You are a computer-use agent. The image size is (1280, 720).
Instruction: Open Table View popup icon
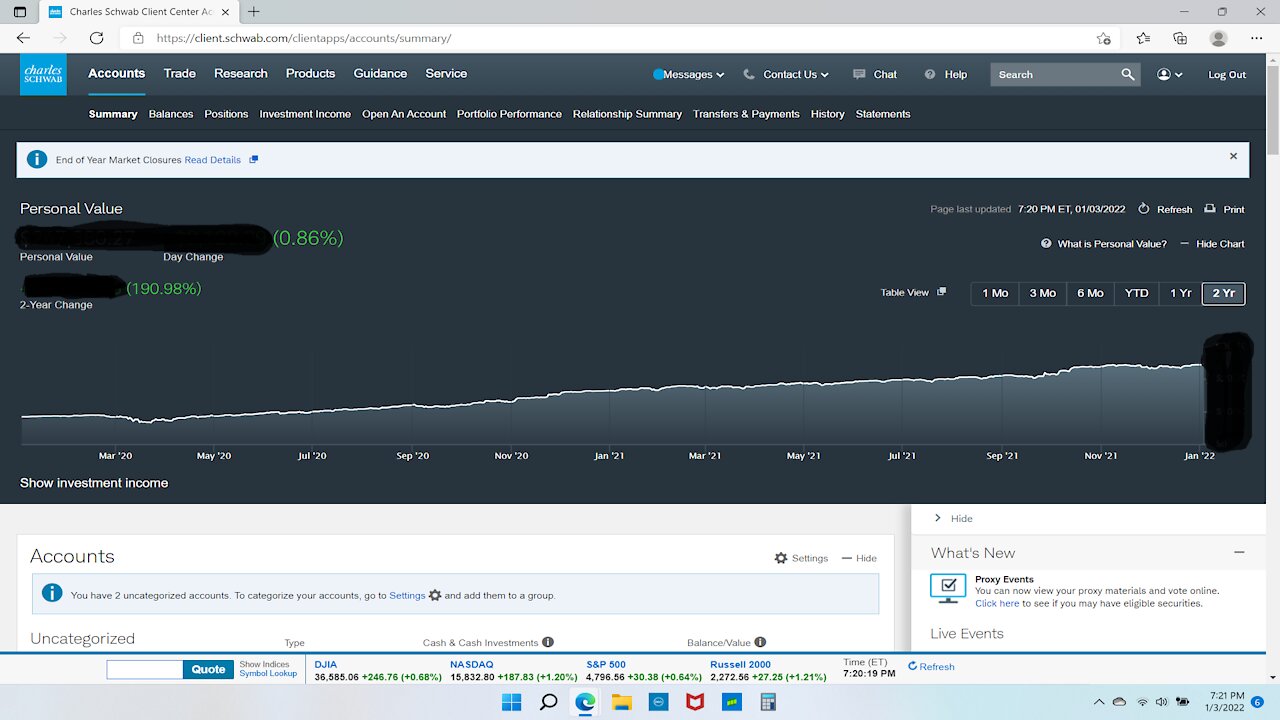[941, 292]
